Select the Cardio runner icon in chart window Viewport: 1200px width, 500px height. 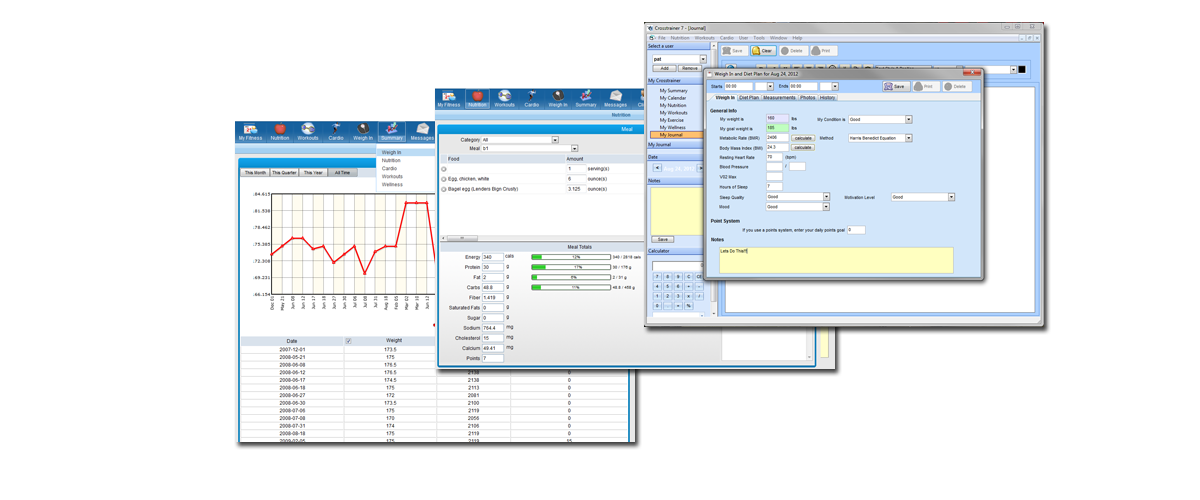point(336,132)
